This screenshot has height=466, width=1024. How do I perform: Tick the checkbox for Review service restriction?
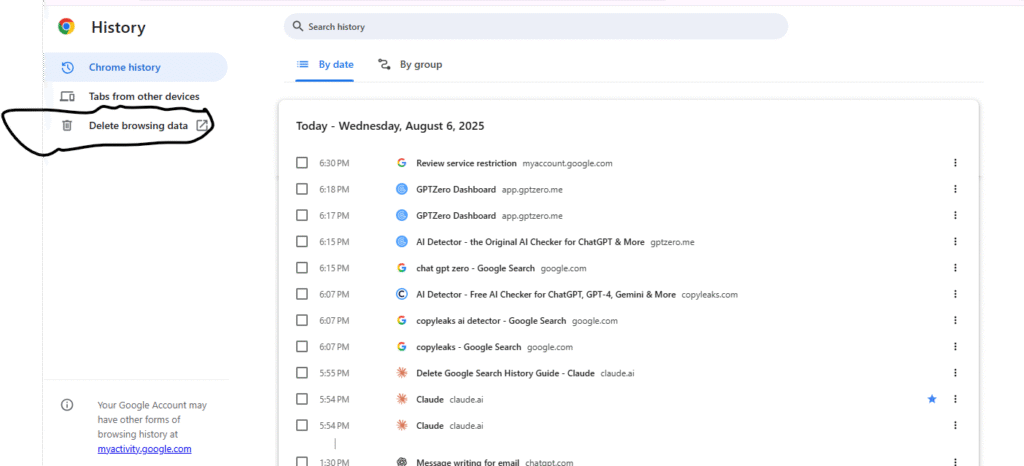(x=302, y=163)
